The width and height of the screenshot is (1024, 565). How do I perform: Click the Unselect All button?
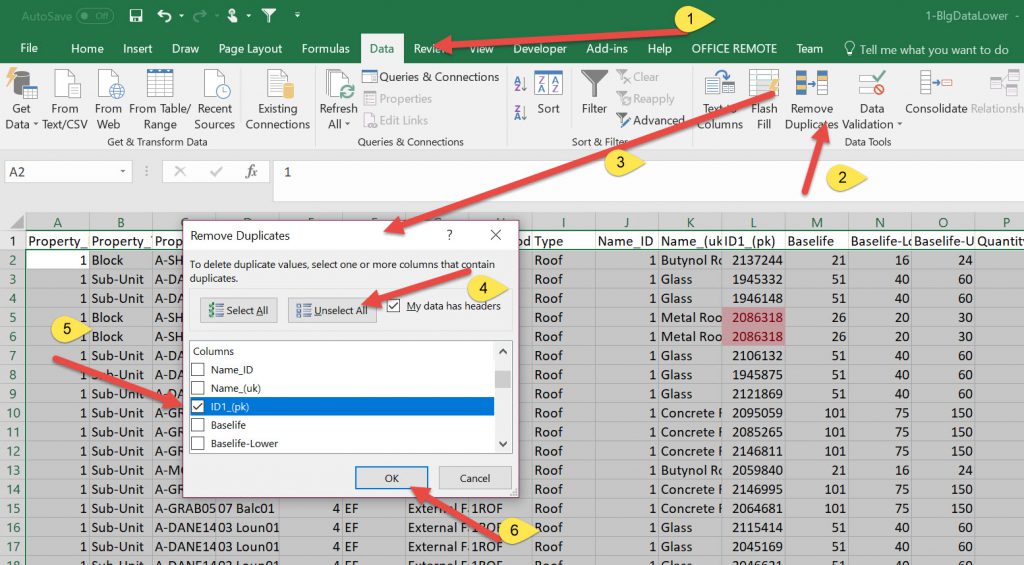point(332,310)
